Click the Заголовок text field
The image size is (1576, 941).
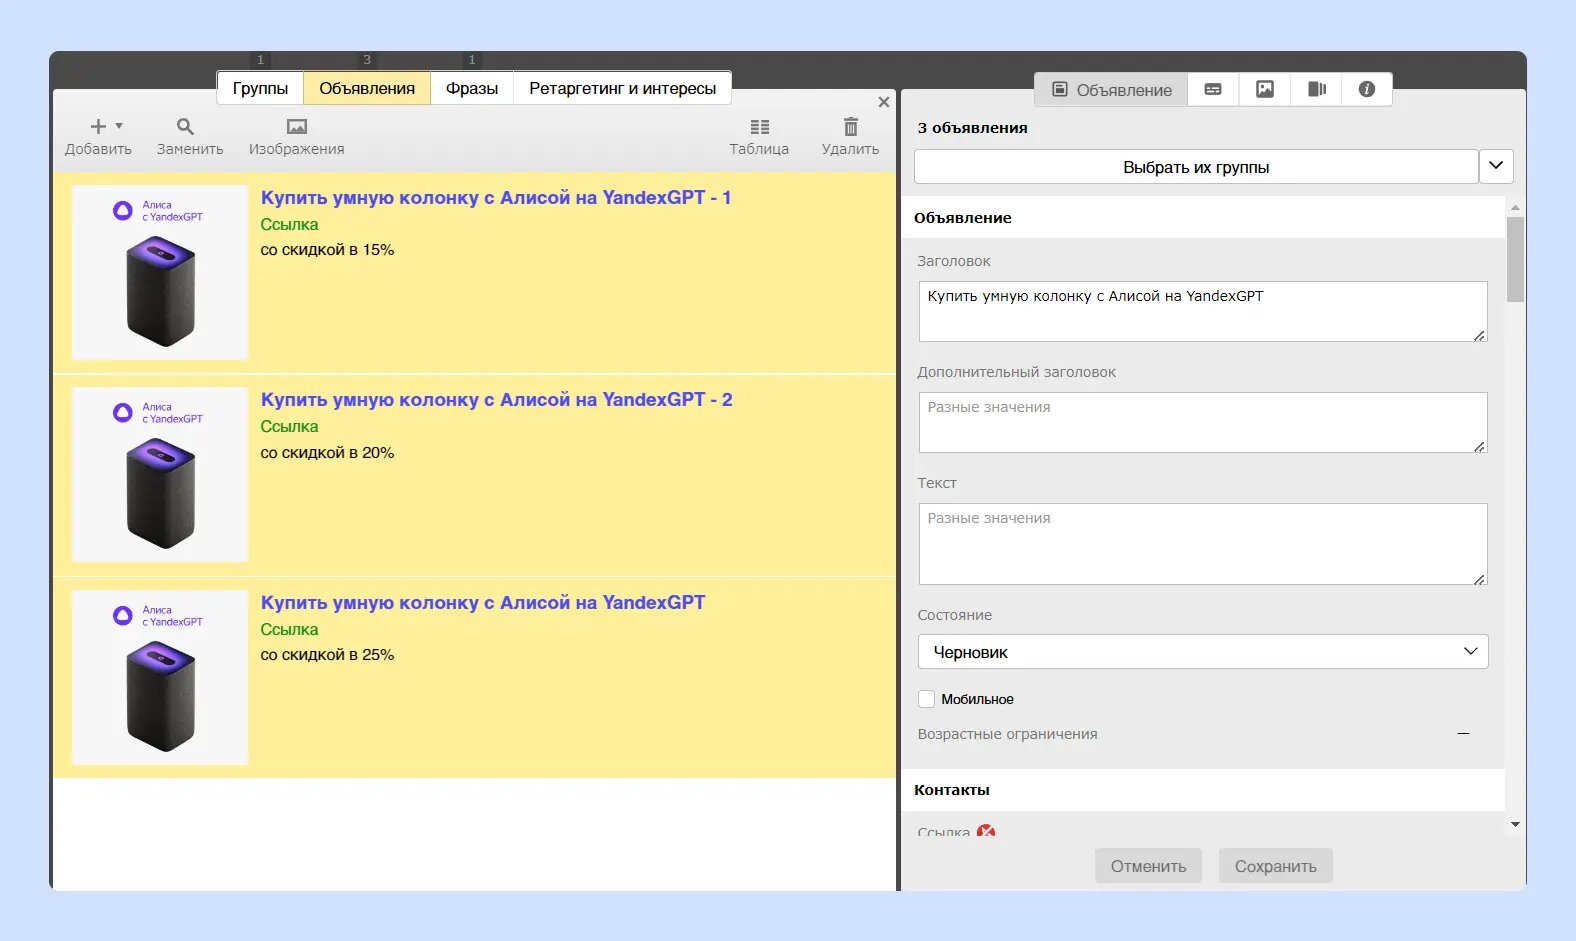1203,311
